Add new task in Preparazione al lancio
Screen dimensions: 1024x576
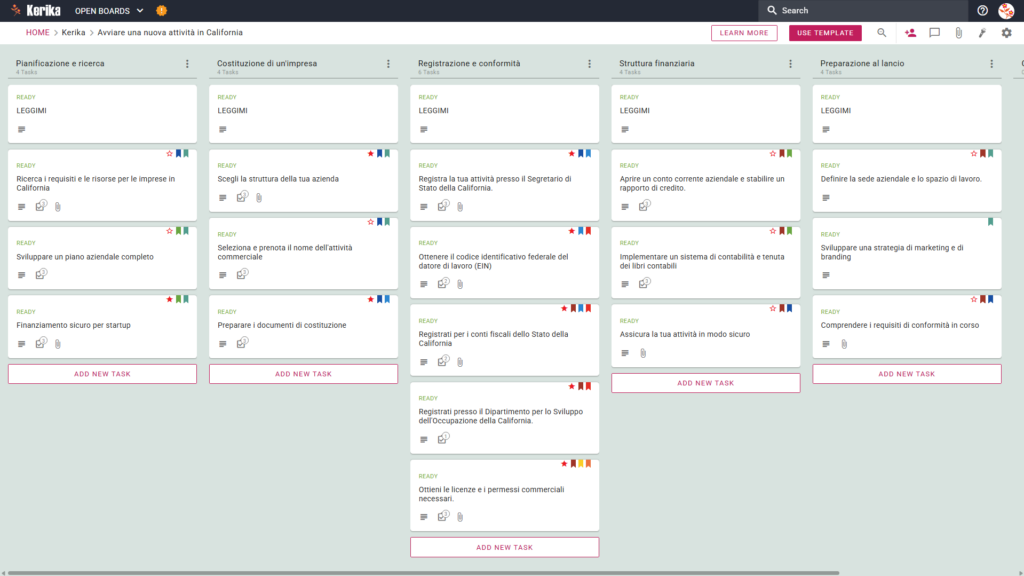pos(907,374)
